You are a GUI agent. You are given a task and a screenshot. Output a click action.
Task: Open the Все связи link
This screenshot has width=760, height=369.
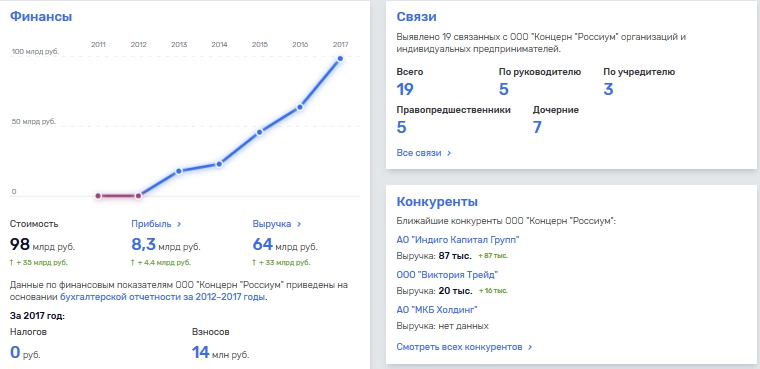(424, 153)
